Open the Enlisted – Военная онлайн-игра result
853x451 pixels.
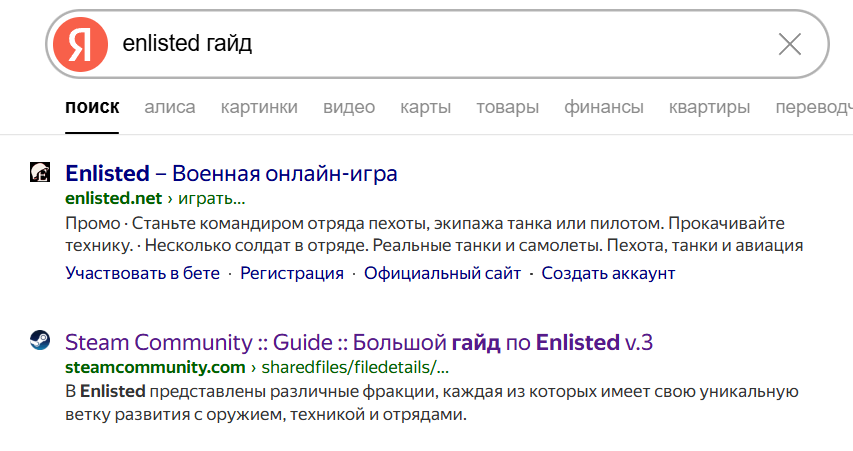click(231, 173)
